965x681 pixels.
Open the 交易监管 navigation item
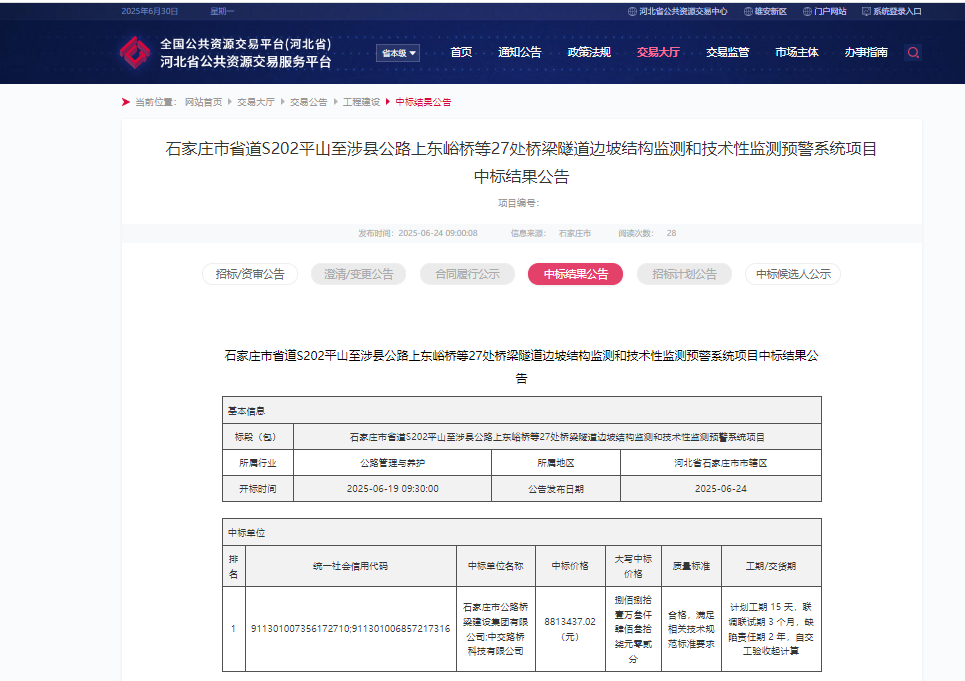point(727,52)
